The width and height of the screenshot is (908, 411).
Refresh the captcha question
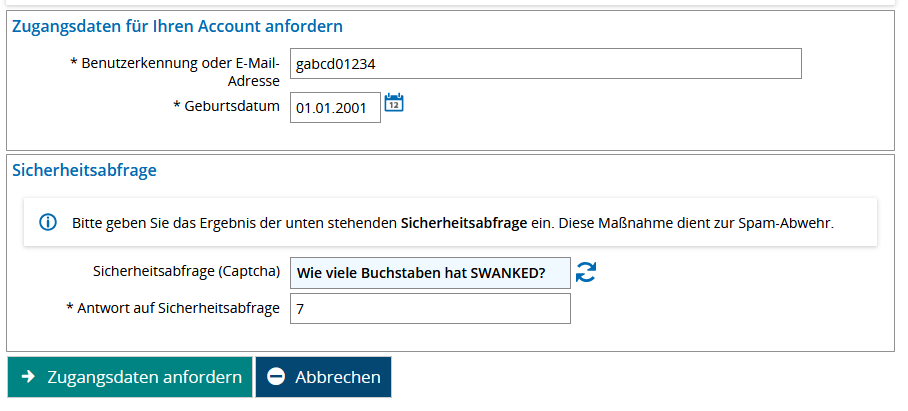586,272
